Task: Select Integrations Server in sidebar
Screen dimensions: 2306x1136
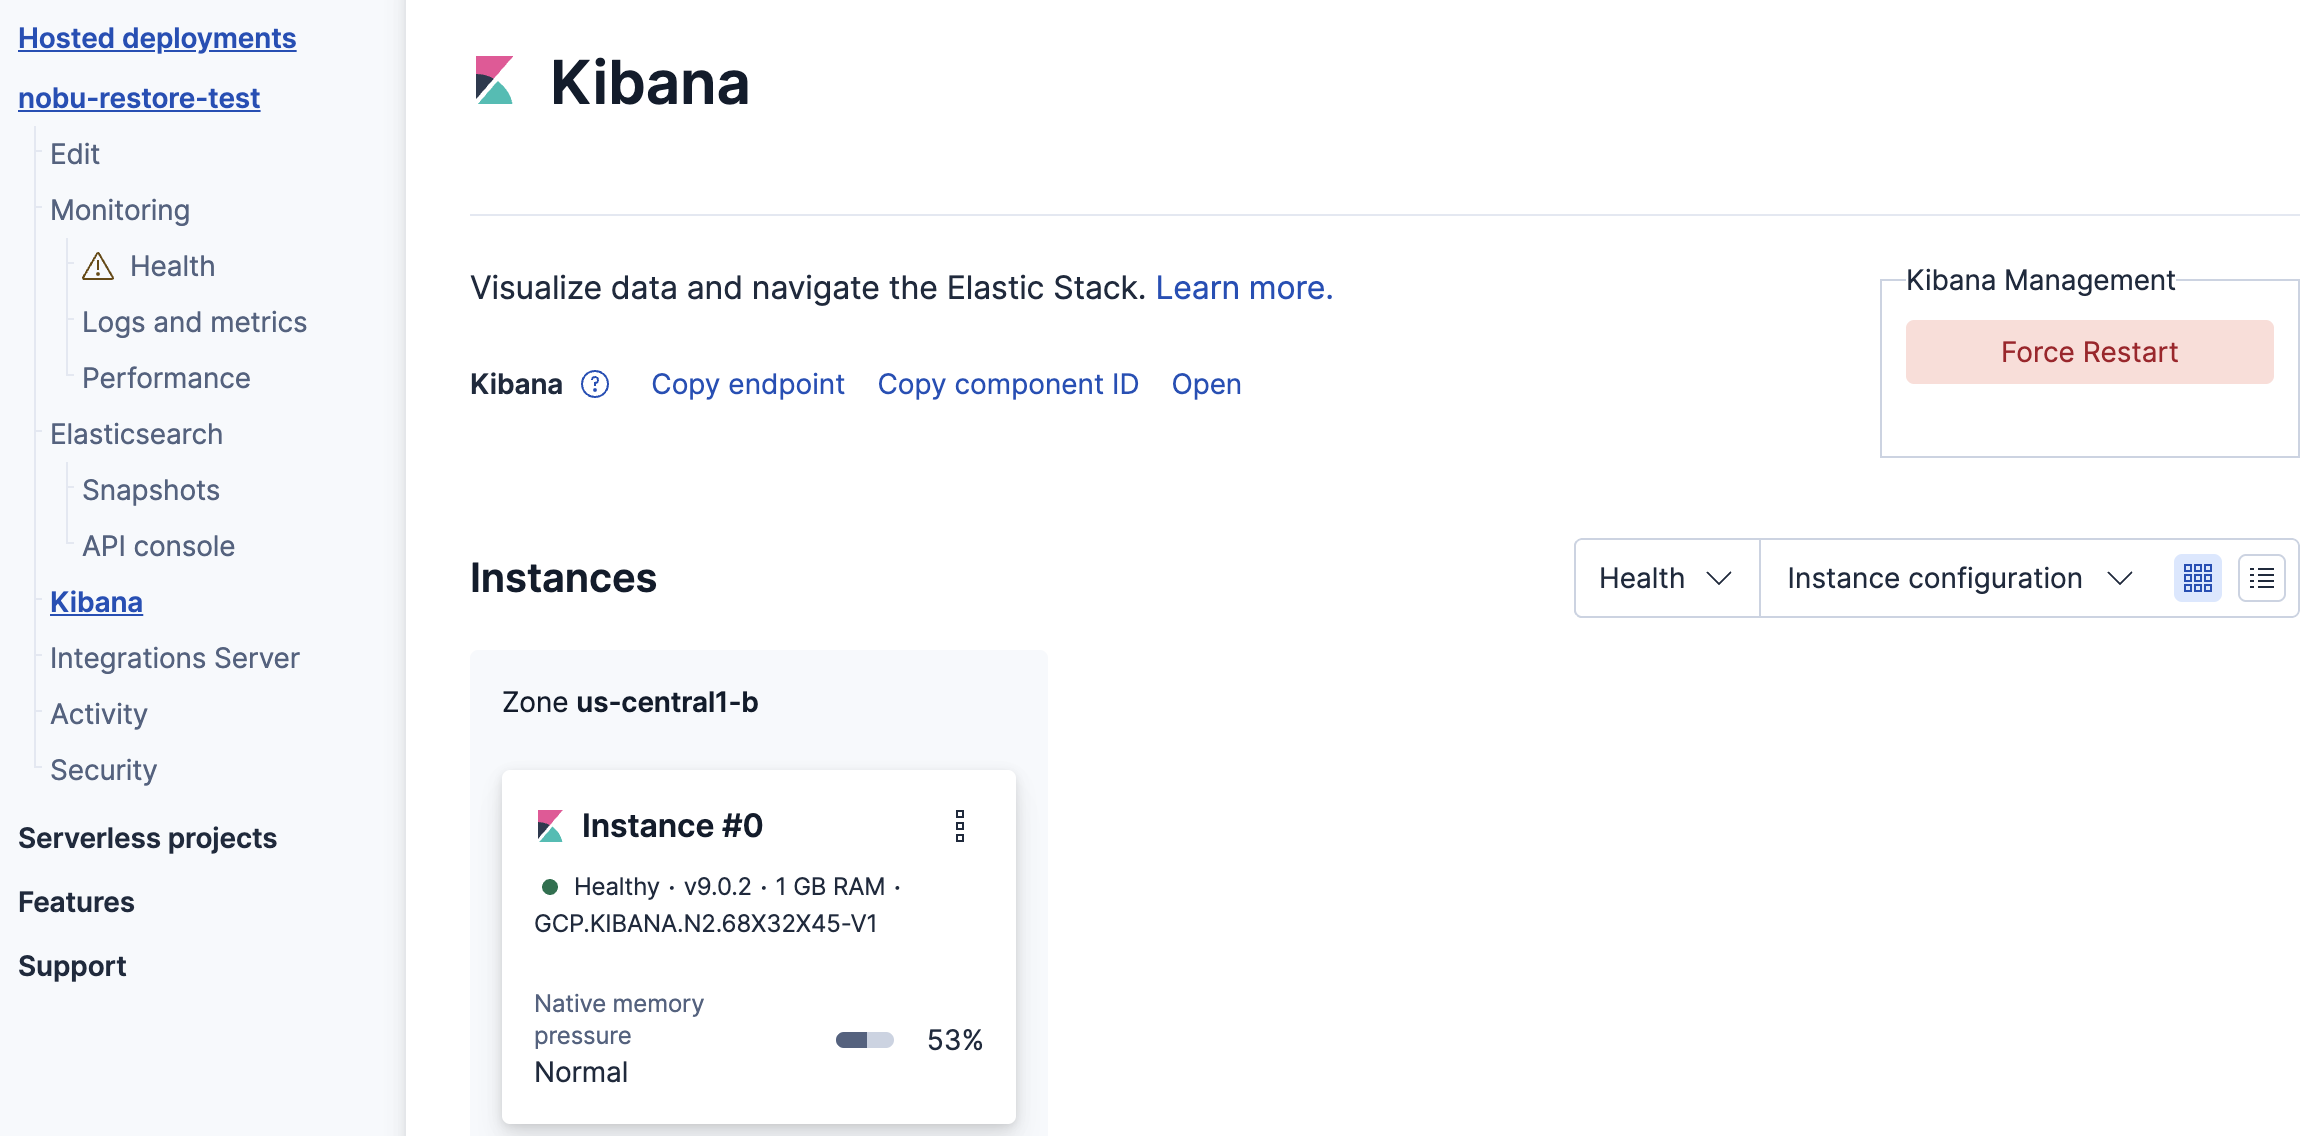Action: [175, 659]
